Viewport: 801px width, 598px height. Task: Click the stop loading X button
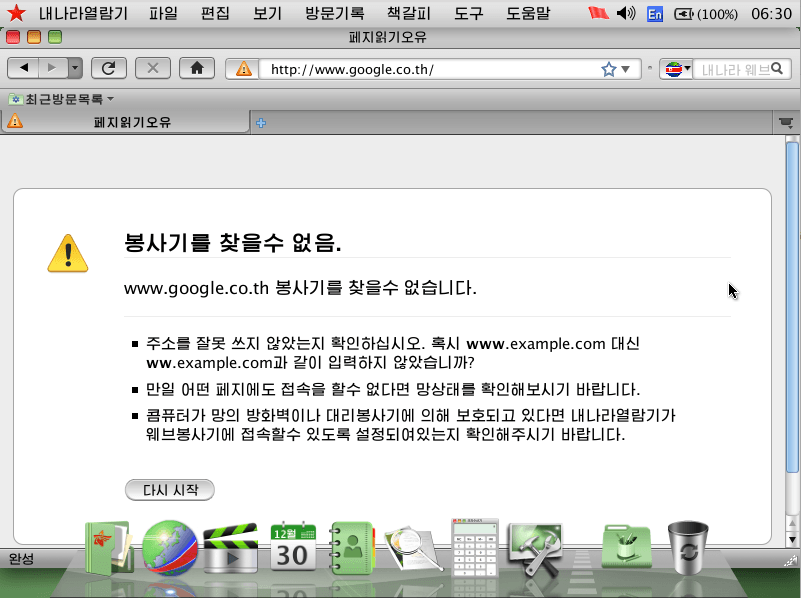tap(153, 68)
